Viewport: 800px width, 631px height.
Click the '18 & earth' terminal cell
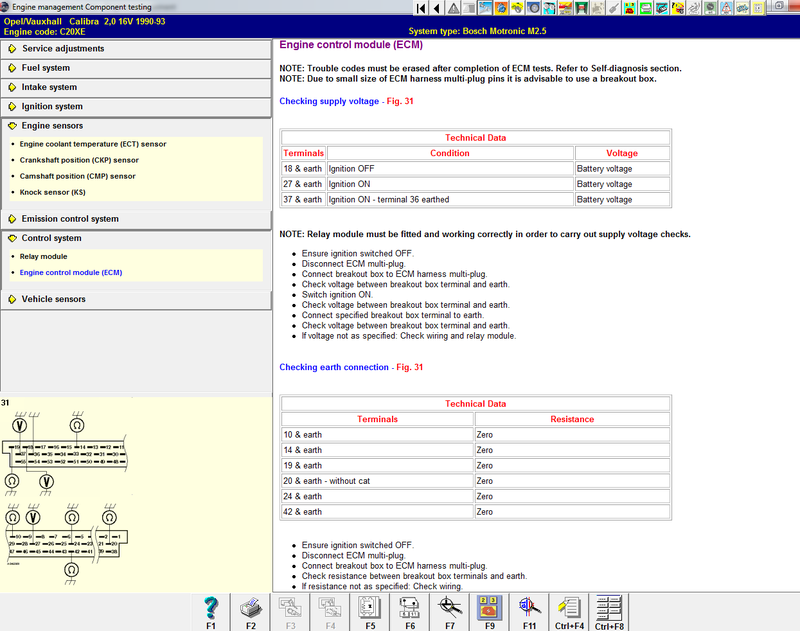[304, 169]
